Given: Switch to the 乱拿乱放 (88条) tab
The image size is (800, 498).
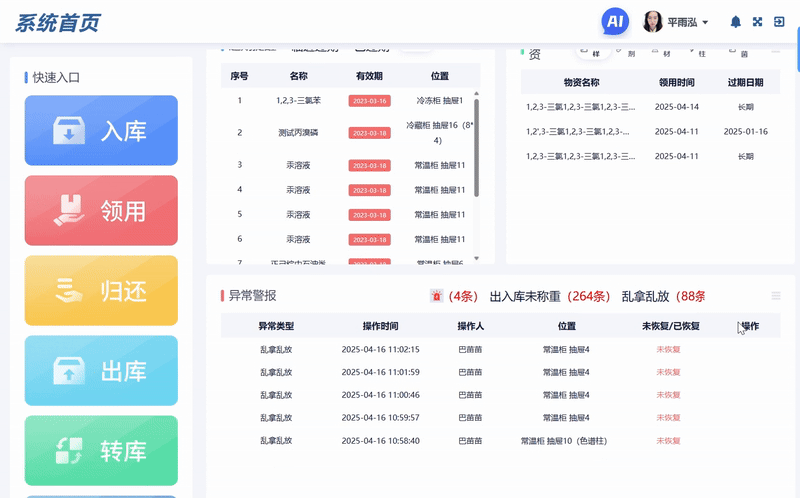Looking at the screenshot, I should 663,296.
